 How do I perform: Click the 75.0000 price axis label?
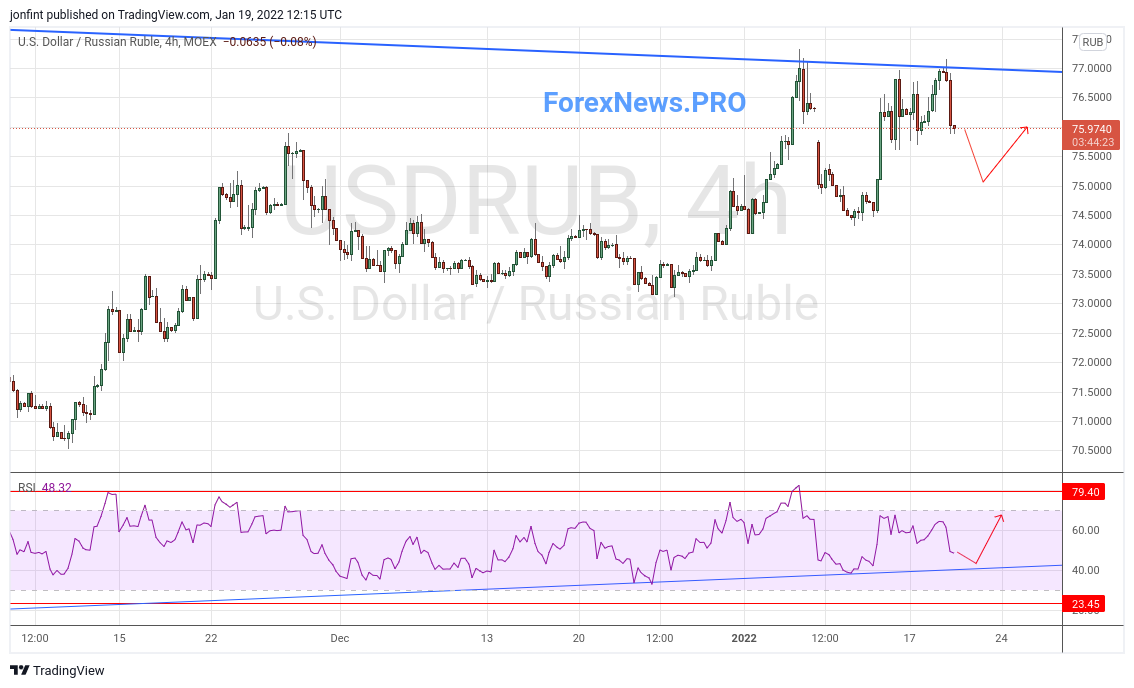pyautogui.click(x=1091, y=186)
